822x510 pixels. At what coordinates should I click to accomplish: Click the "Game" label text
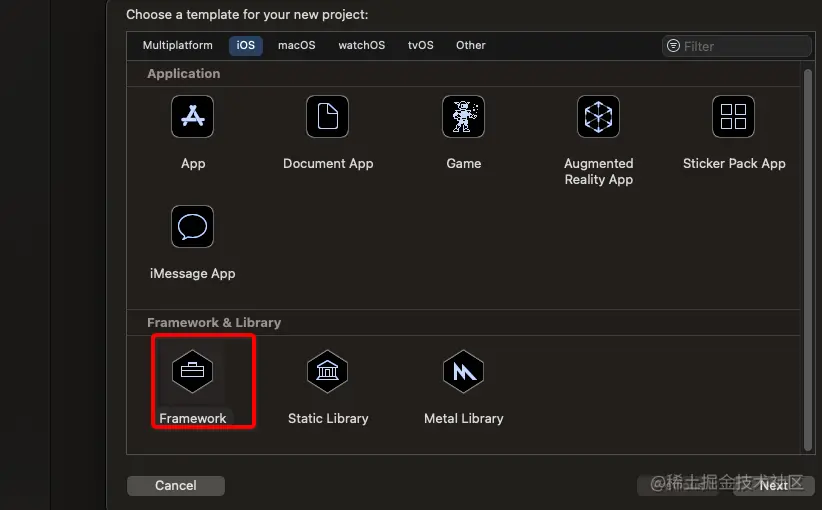click(463, 164)
